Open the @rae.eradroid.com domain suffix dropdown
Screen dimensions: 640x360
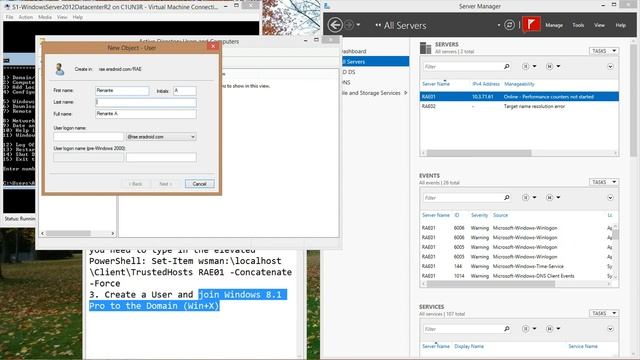[161, 137]
